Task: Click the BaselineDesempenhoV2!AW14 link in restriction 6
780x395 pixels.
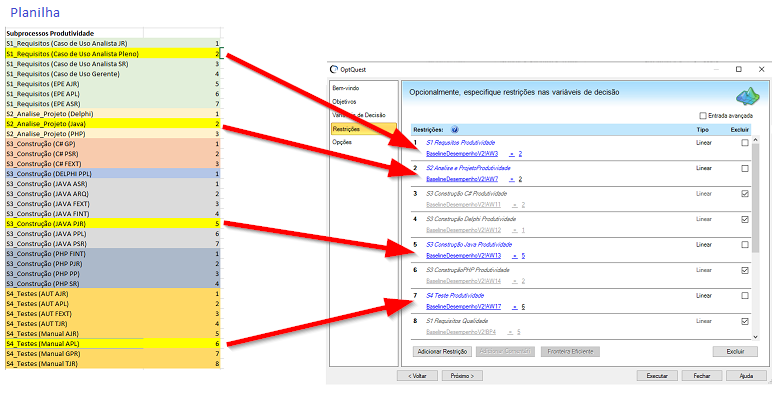Action: coord(464,281)
